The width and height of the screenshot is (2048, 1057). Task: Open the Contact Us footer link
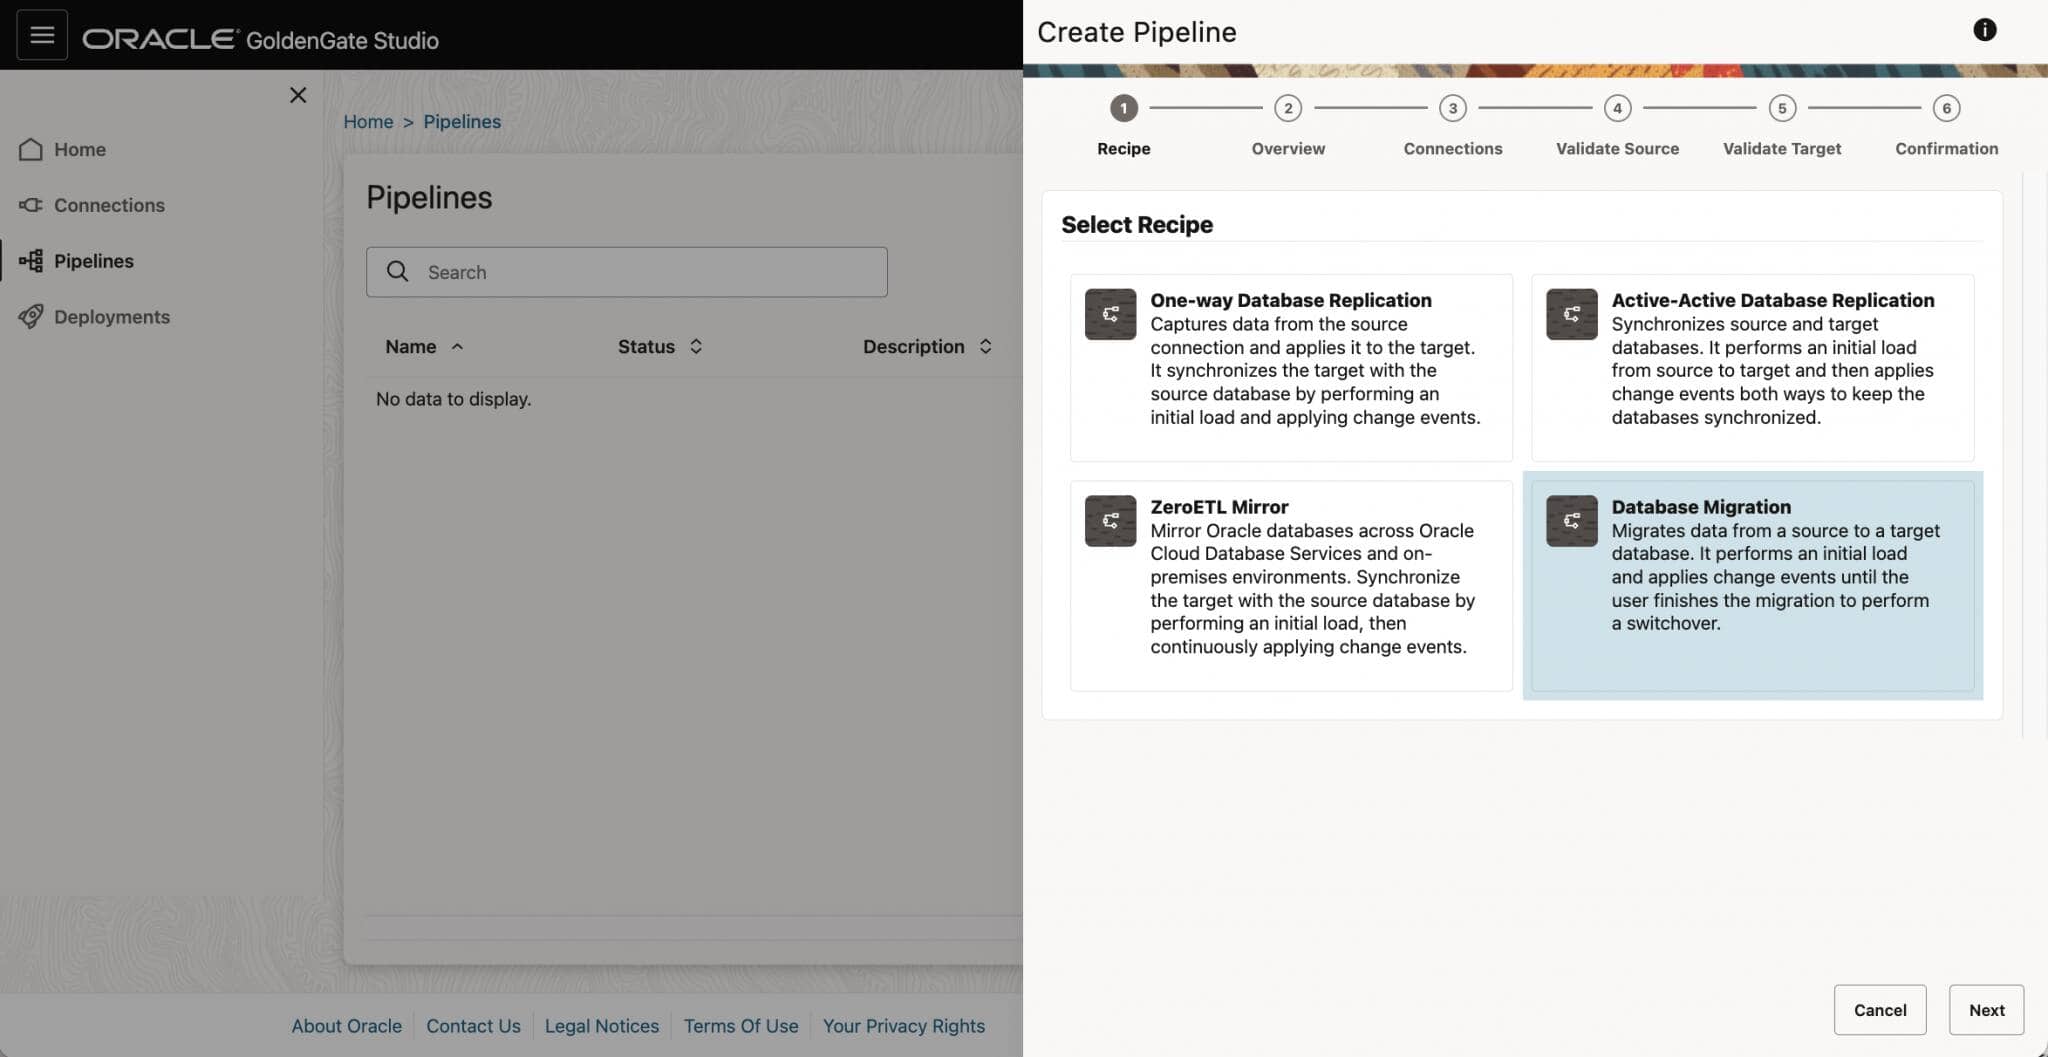pos(473,1026)
